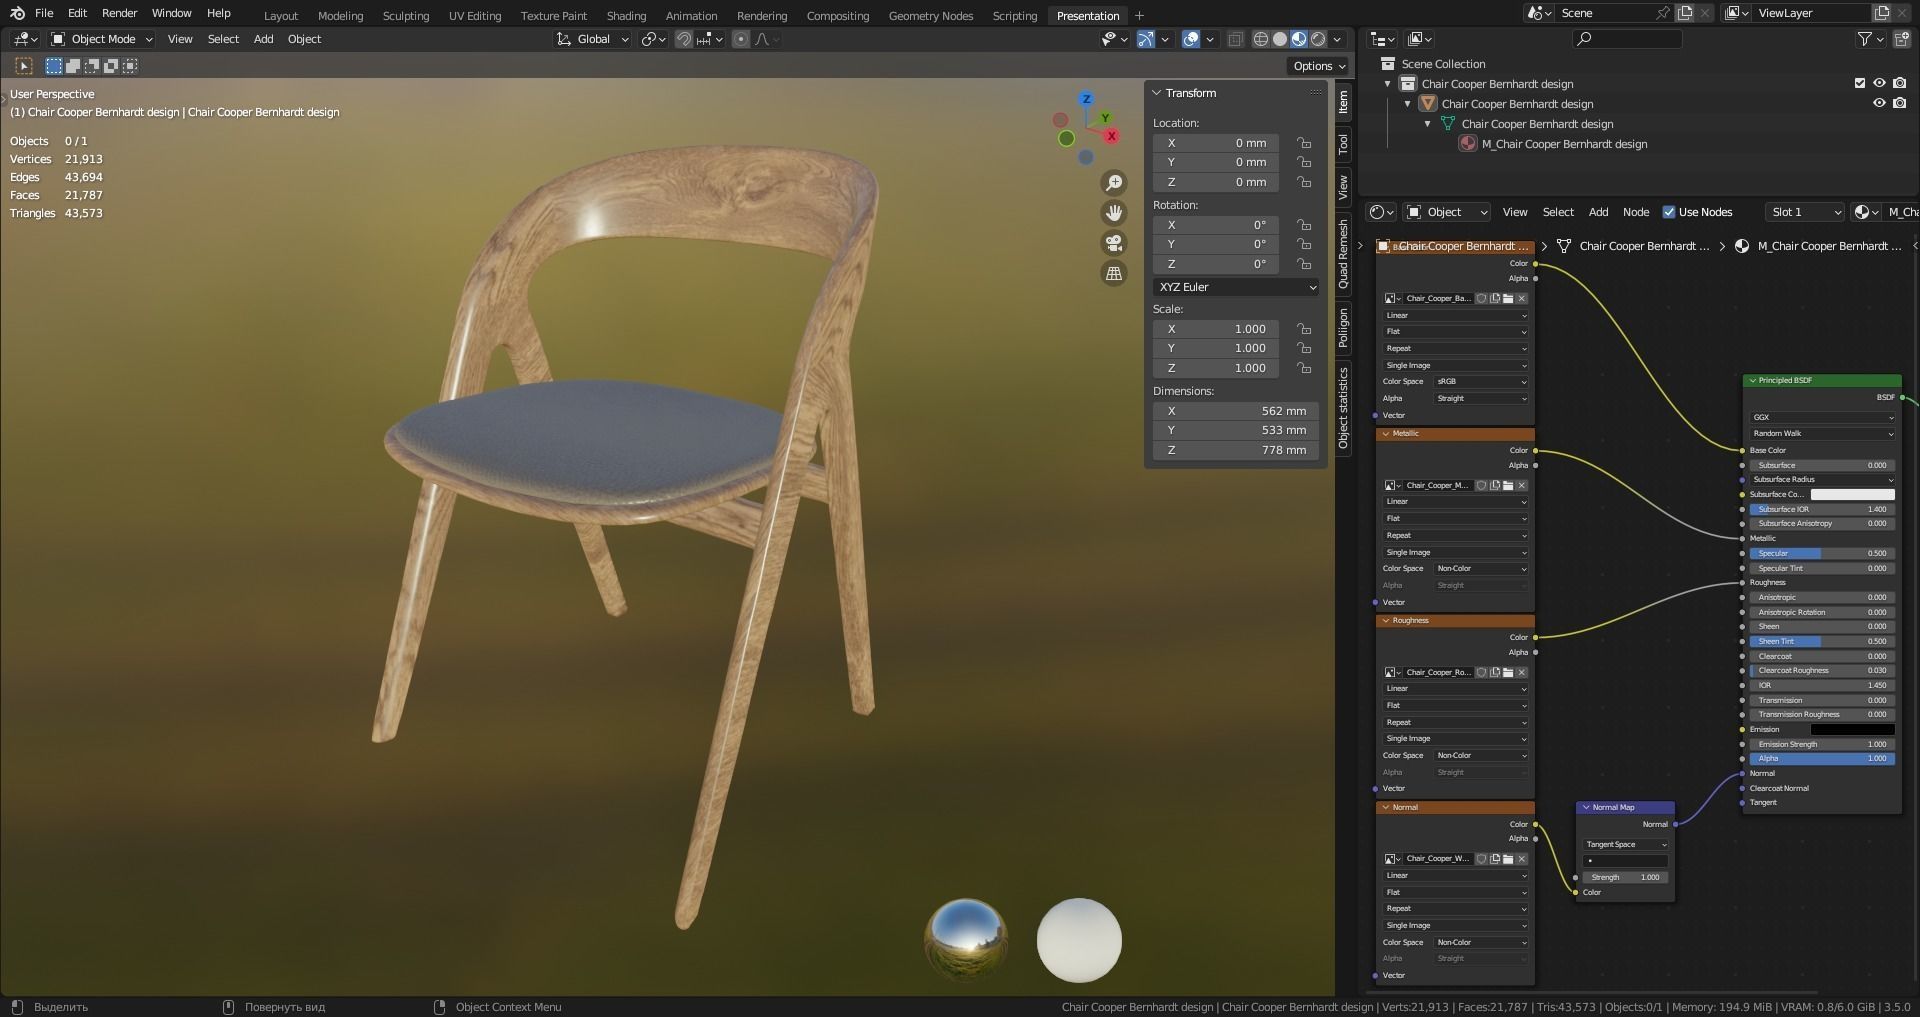
Task: Hide Chair Cooper Bernhardt design collection eye
Action: [x=1879, y=84]
